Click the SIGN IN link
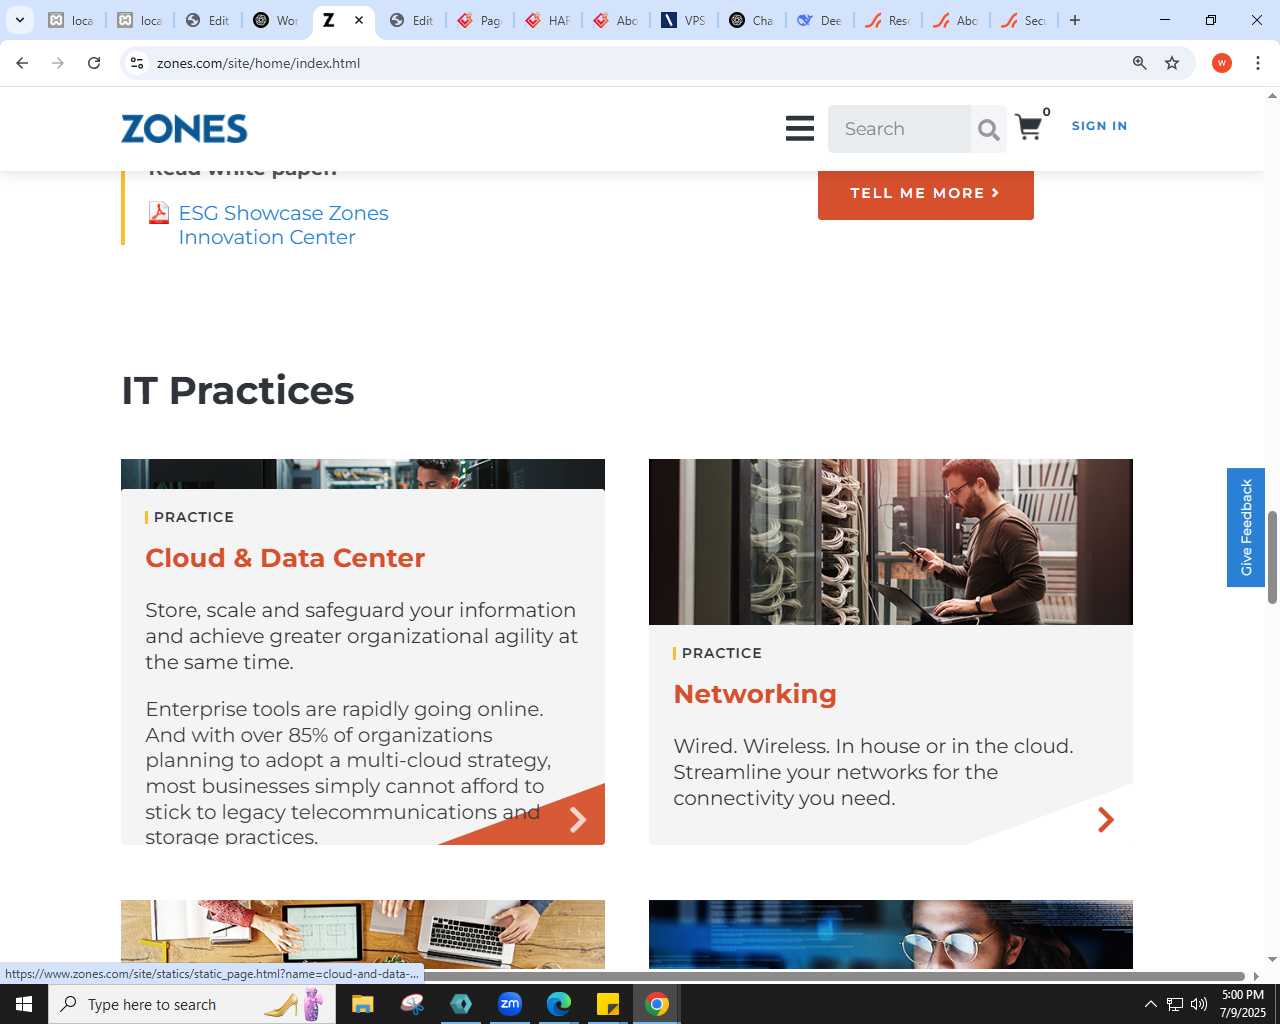1280x1024 pixels. [1099, 126]
